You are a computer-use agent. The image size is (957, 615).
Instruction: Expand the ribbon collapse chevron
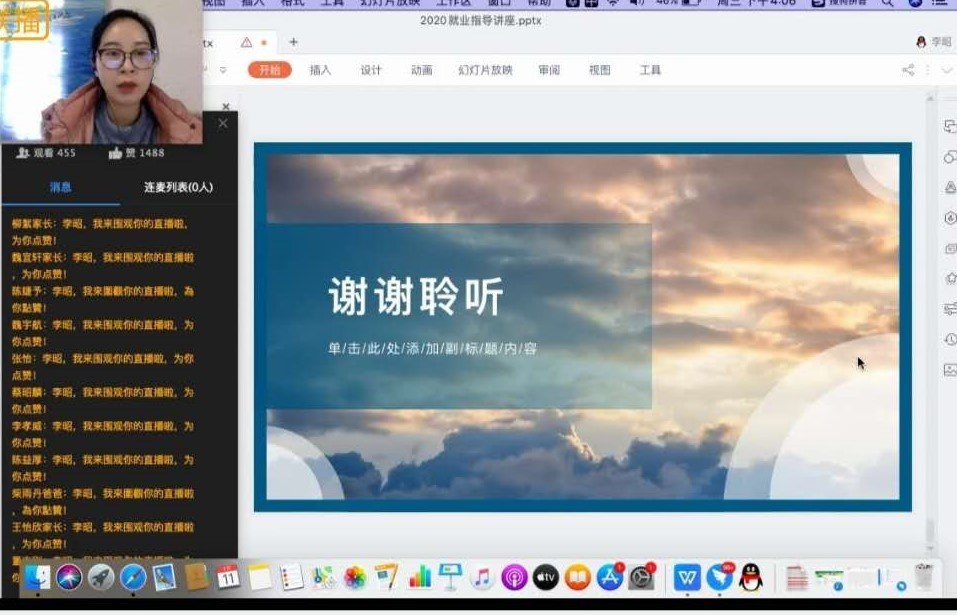pos(946,70)
